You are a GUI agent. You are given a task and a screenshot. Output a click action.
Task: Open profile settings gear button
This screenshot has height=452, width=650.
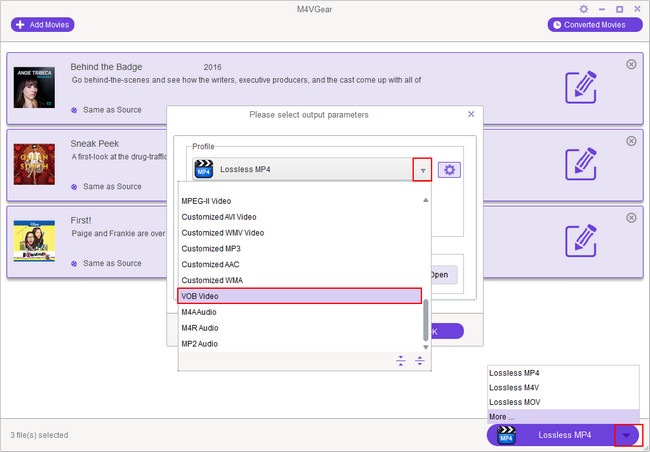pyautogui.click(x=449, y=170)
